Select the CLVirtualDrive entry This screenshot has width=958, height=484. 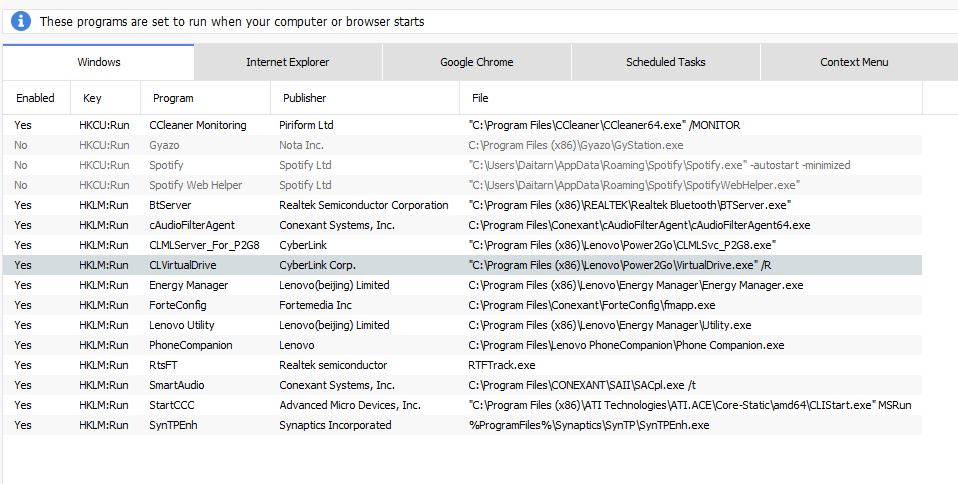pyautogui.click(x=463, y=265)
